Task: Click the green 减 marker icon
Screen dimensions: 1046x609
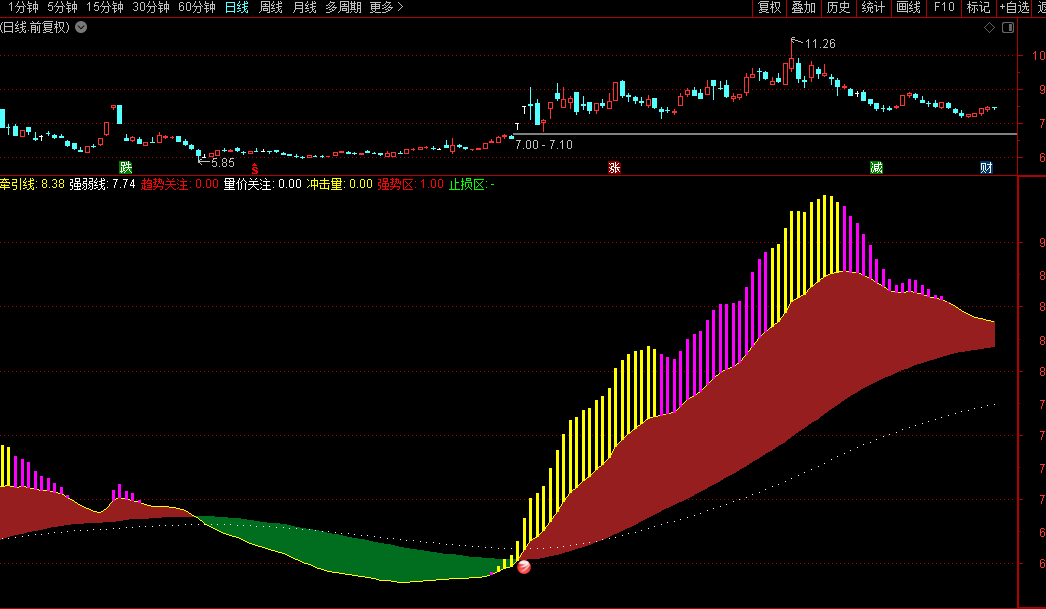Action: tap(876, 167)
